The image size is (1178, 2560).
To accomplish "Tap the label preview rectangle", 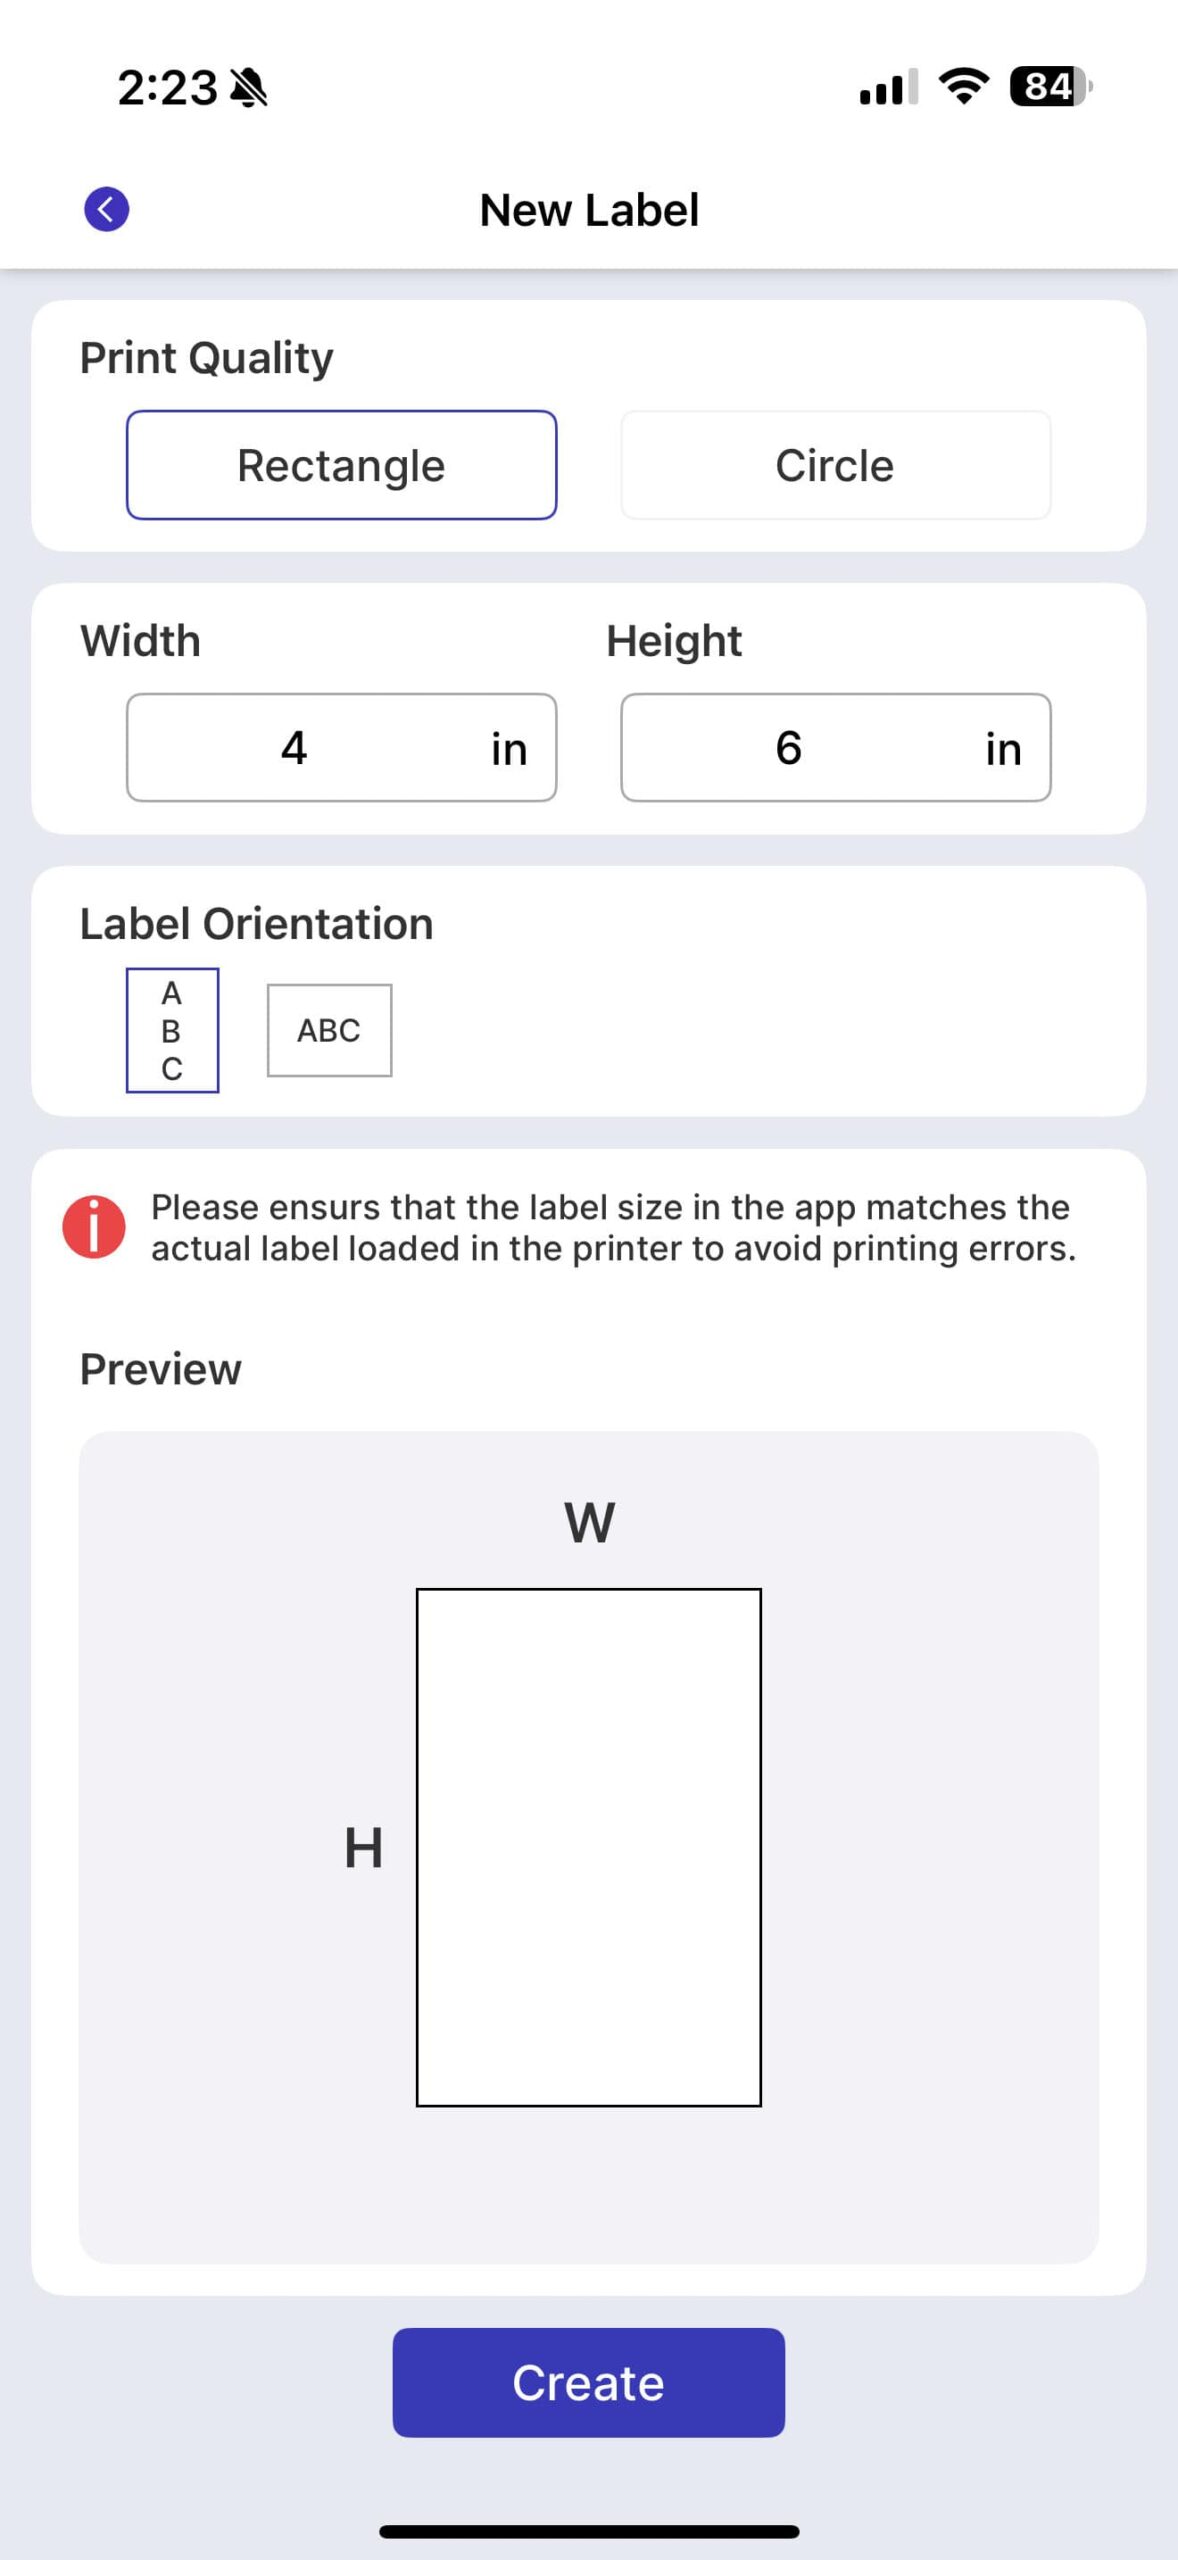I will 588,1847.
